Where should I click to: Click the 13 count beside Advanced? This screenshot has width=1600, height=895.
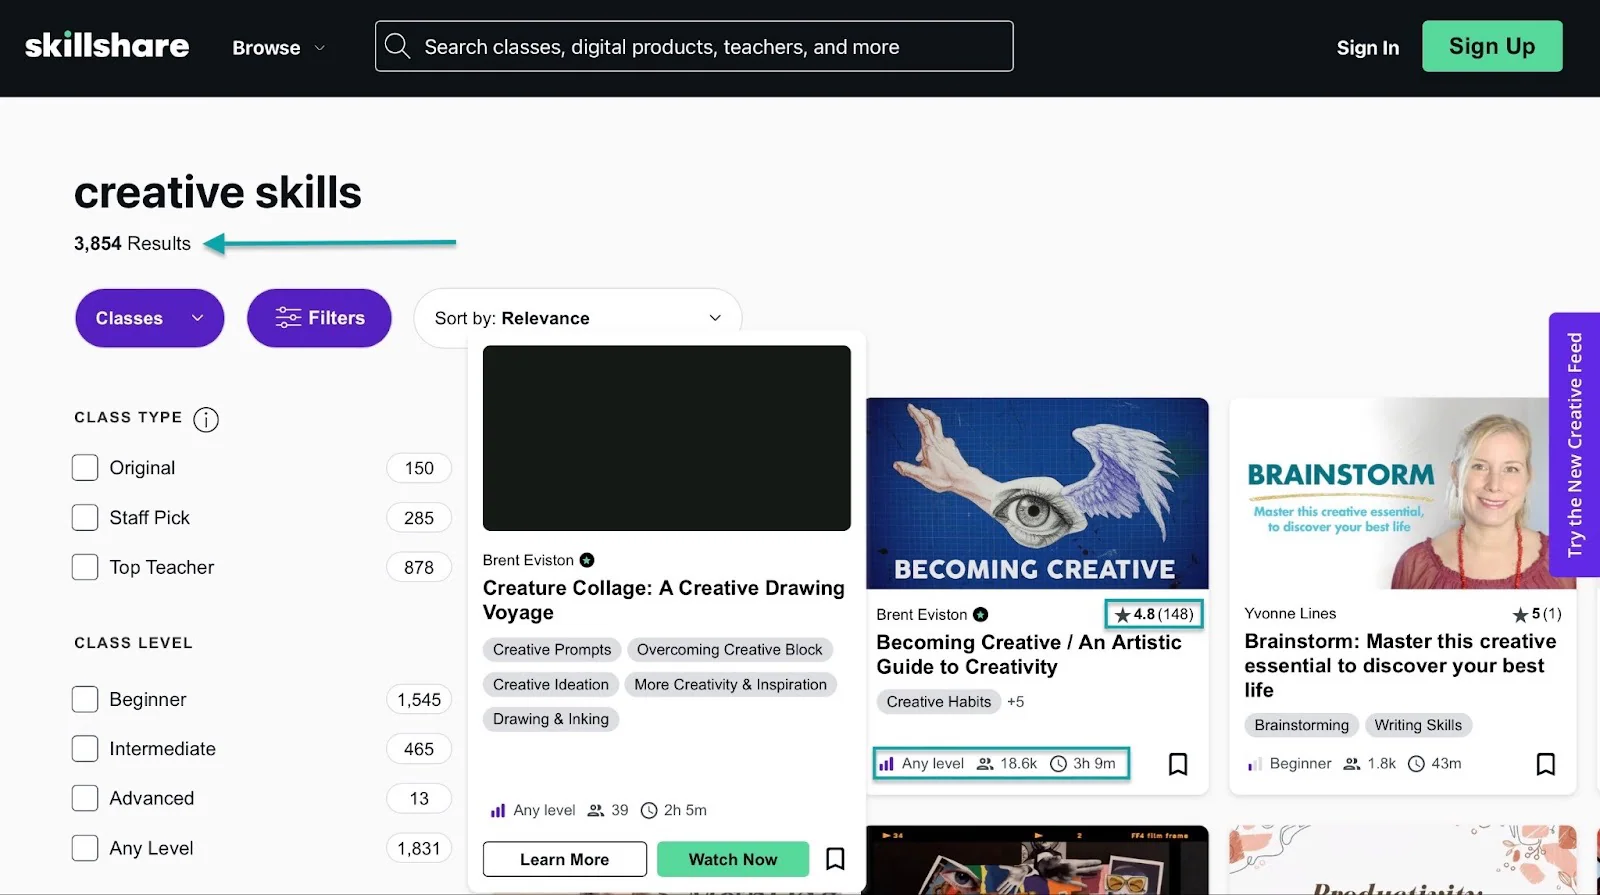click(x=419, y=798)
